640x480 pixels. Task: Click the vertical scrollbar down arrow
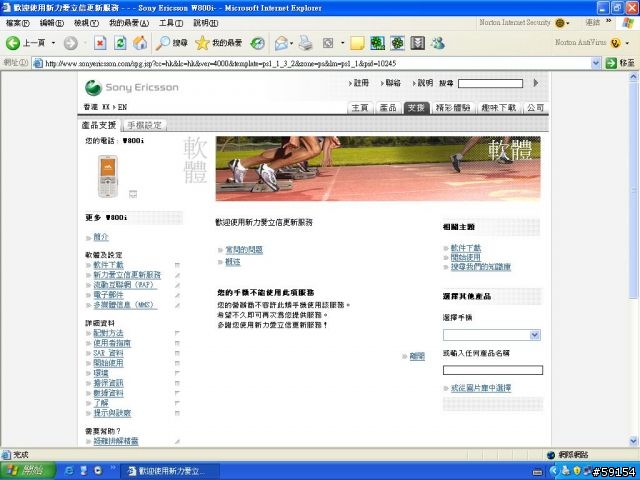(633, 440)
